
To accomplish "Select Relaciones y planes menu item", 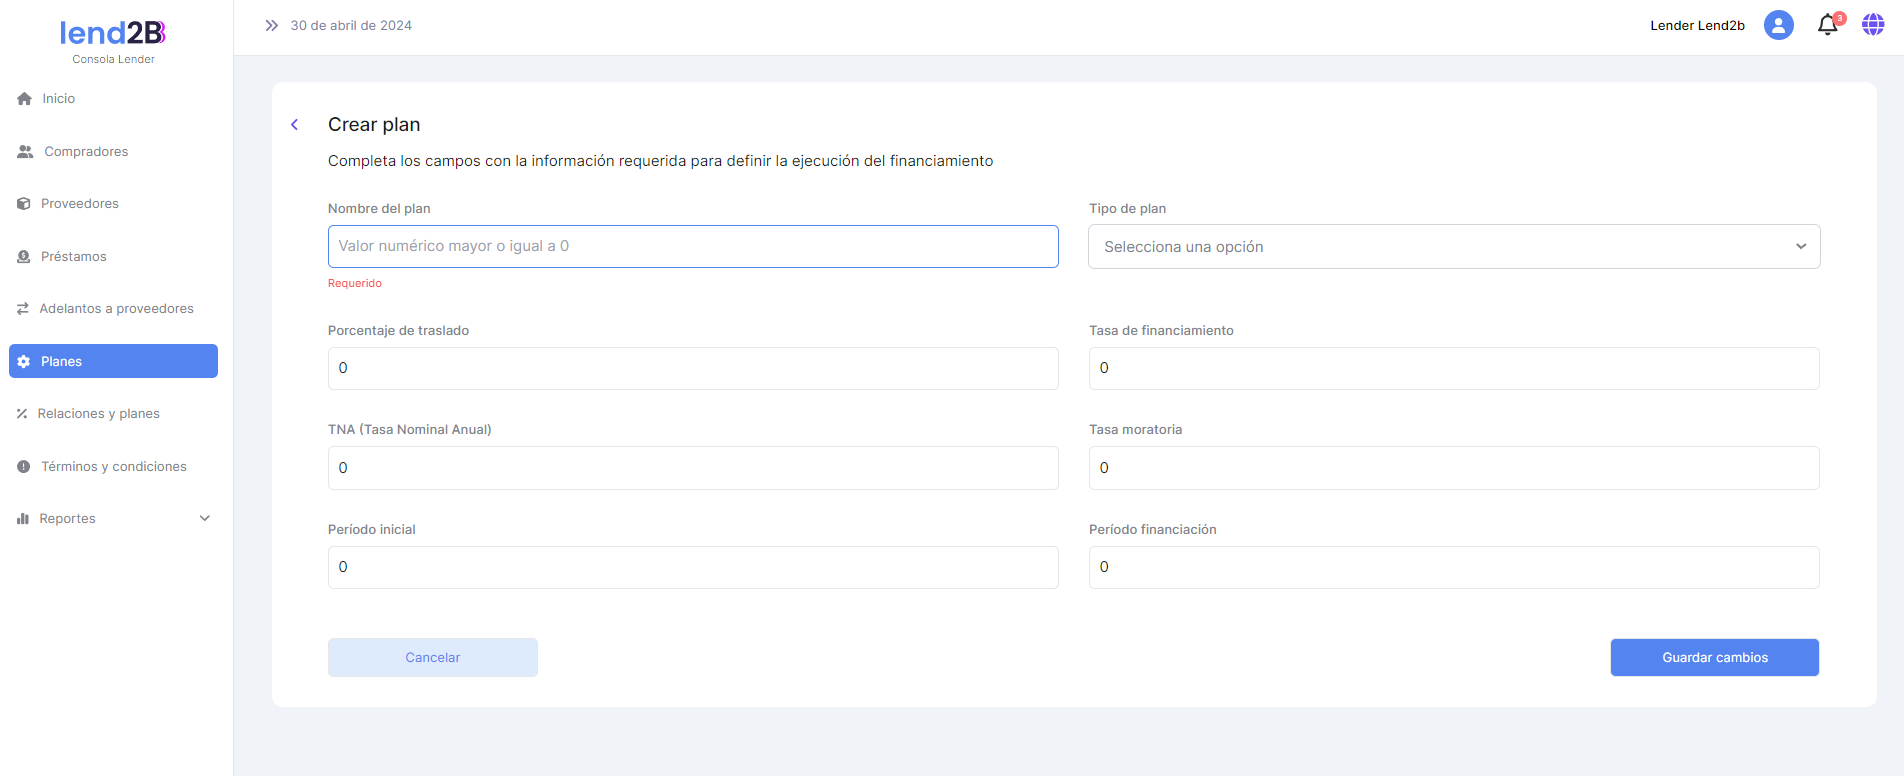I will tap(98, 414).
